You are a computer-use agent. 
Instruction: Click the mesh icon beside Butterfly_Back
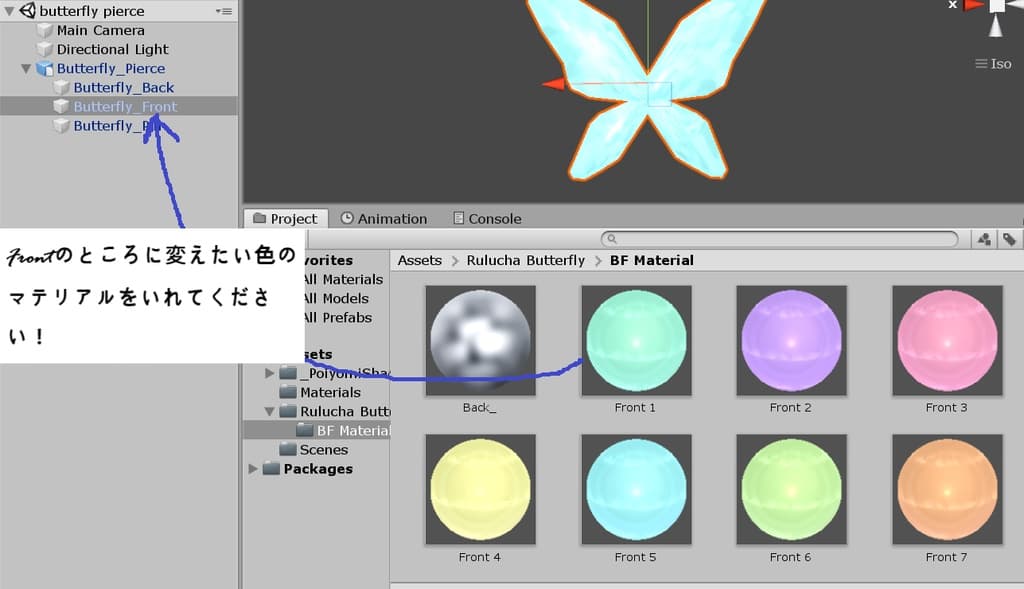57,87
